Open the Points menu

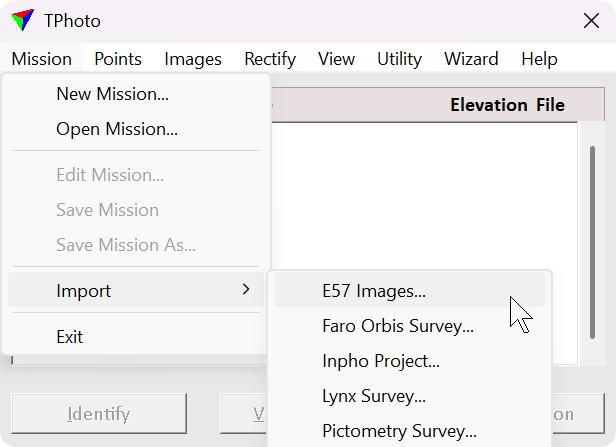tap(118, 59)
